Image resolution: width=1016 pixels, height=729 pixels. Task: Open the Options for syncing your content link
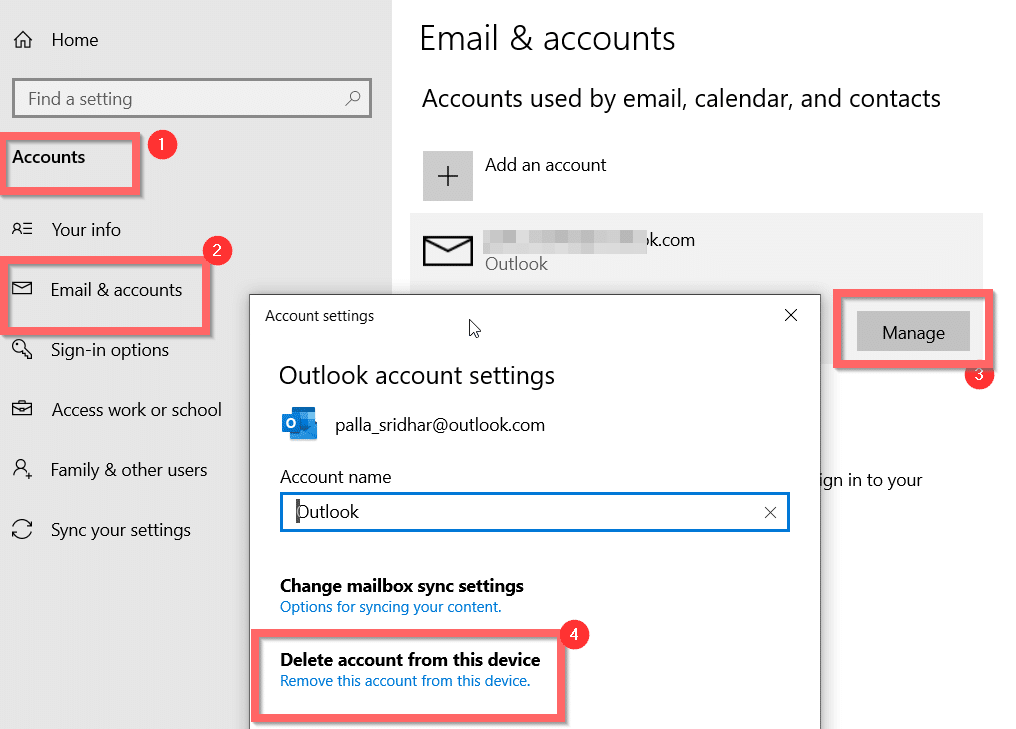390,607
